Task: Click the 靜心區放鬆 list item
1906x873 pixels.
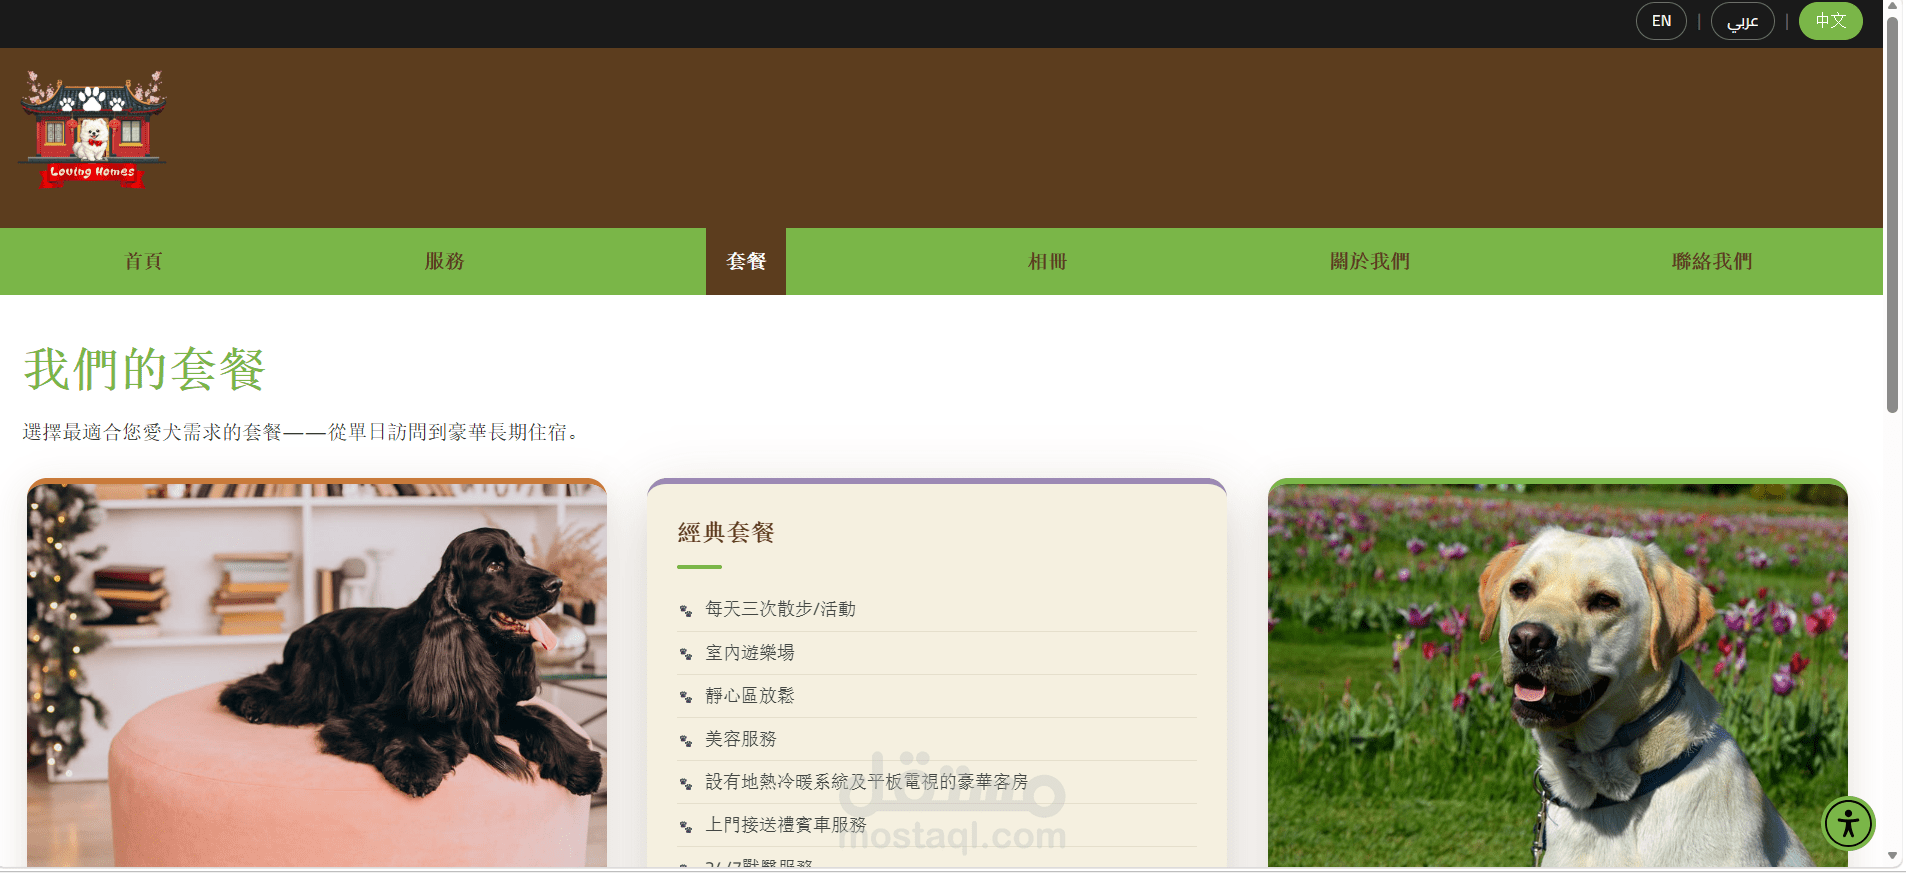Action: pos(937,696)
